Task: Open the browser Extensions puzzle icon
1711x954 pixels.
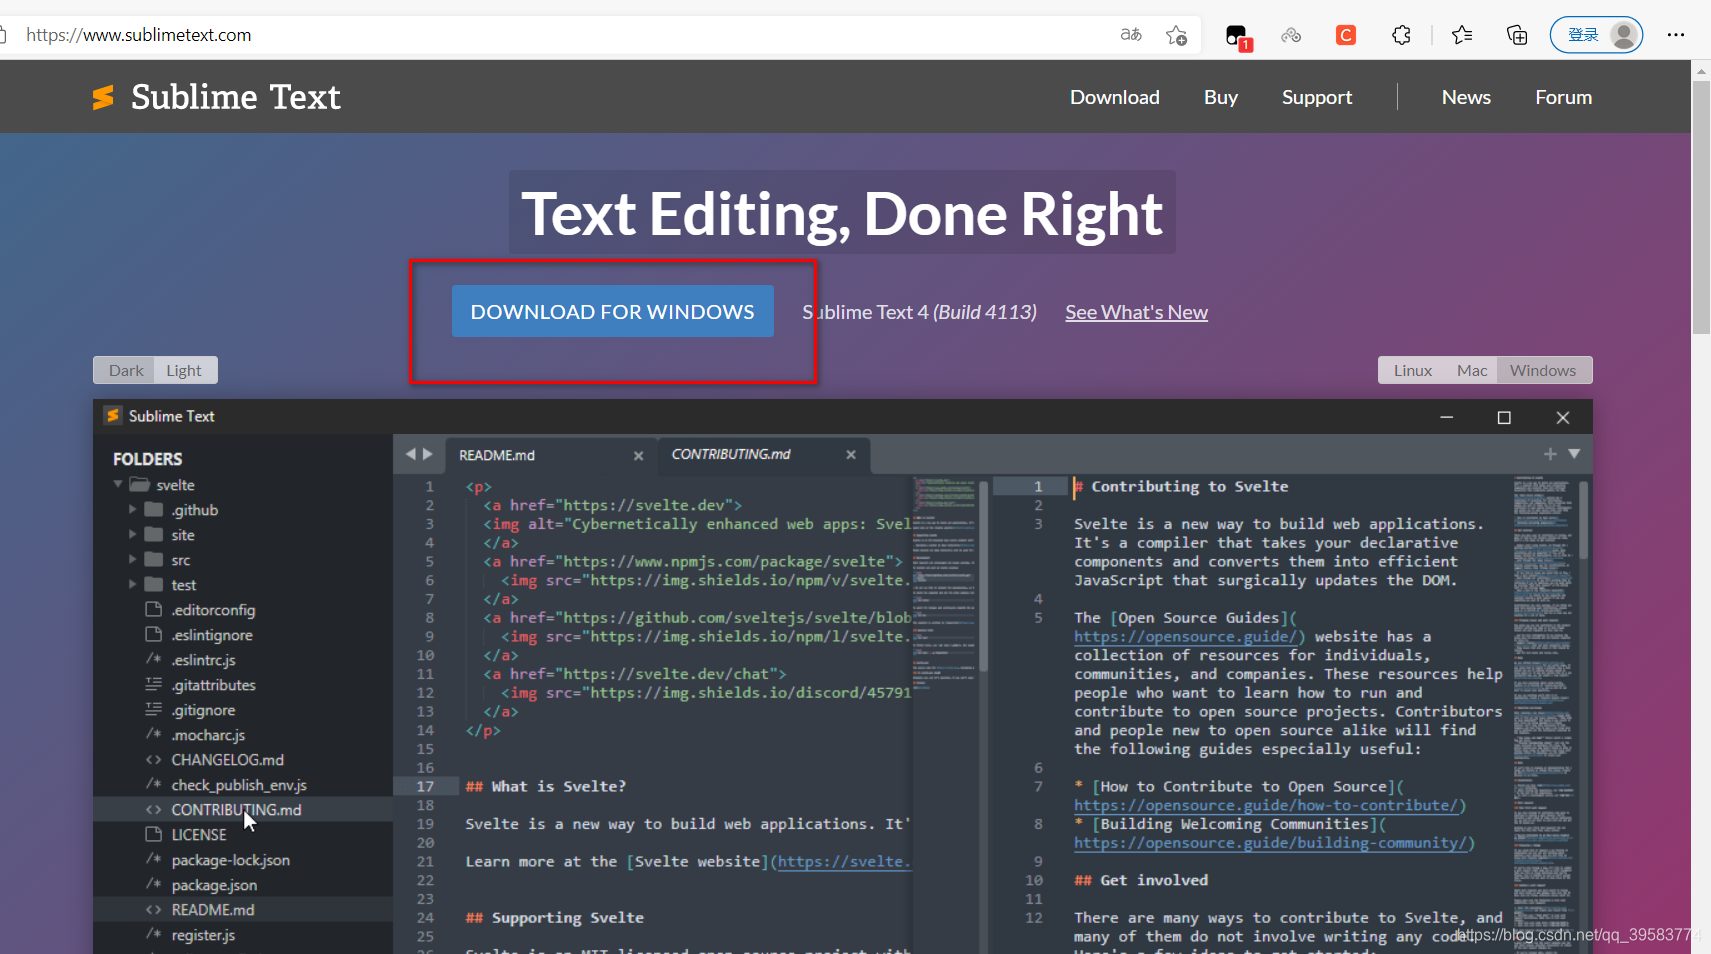Action: tap(1401, 35)
